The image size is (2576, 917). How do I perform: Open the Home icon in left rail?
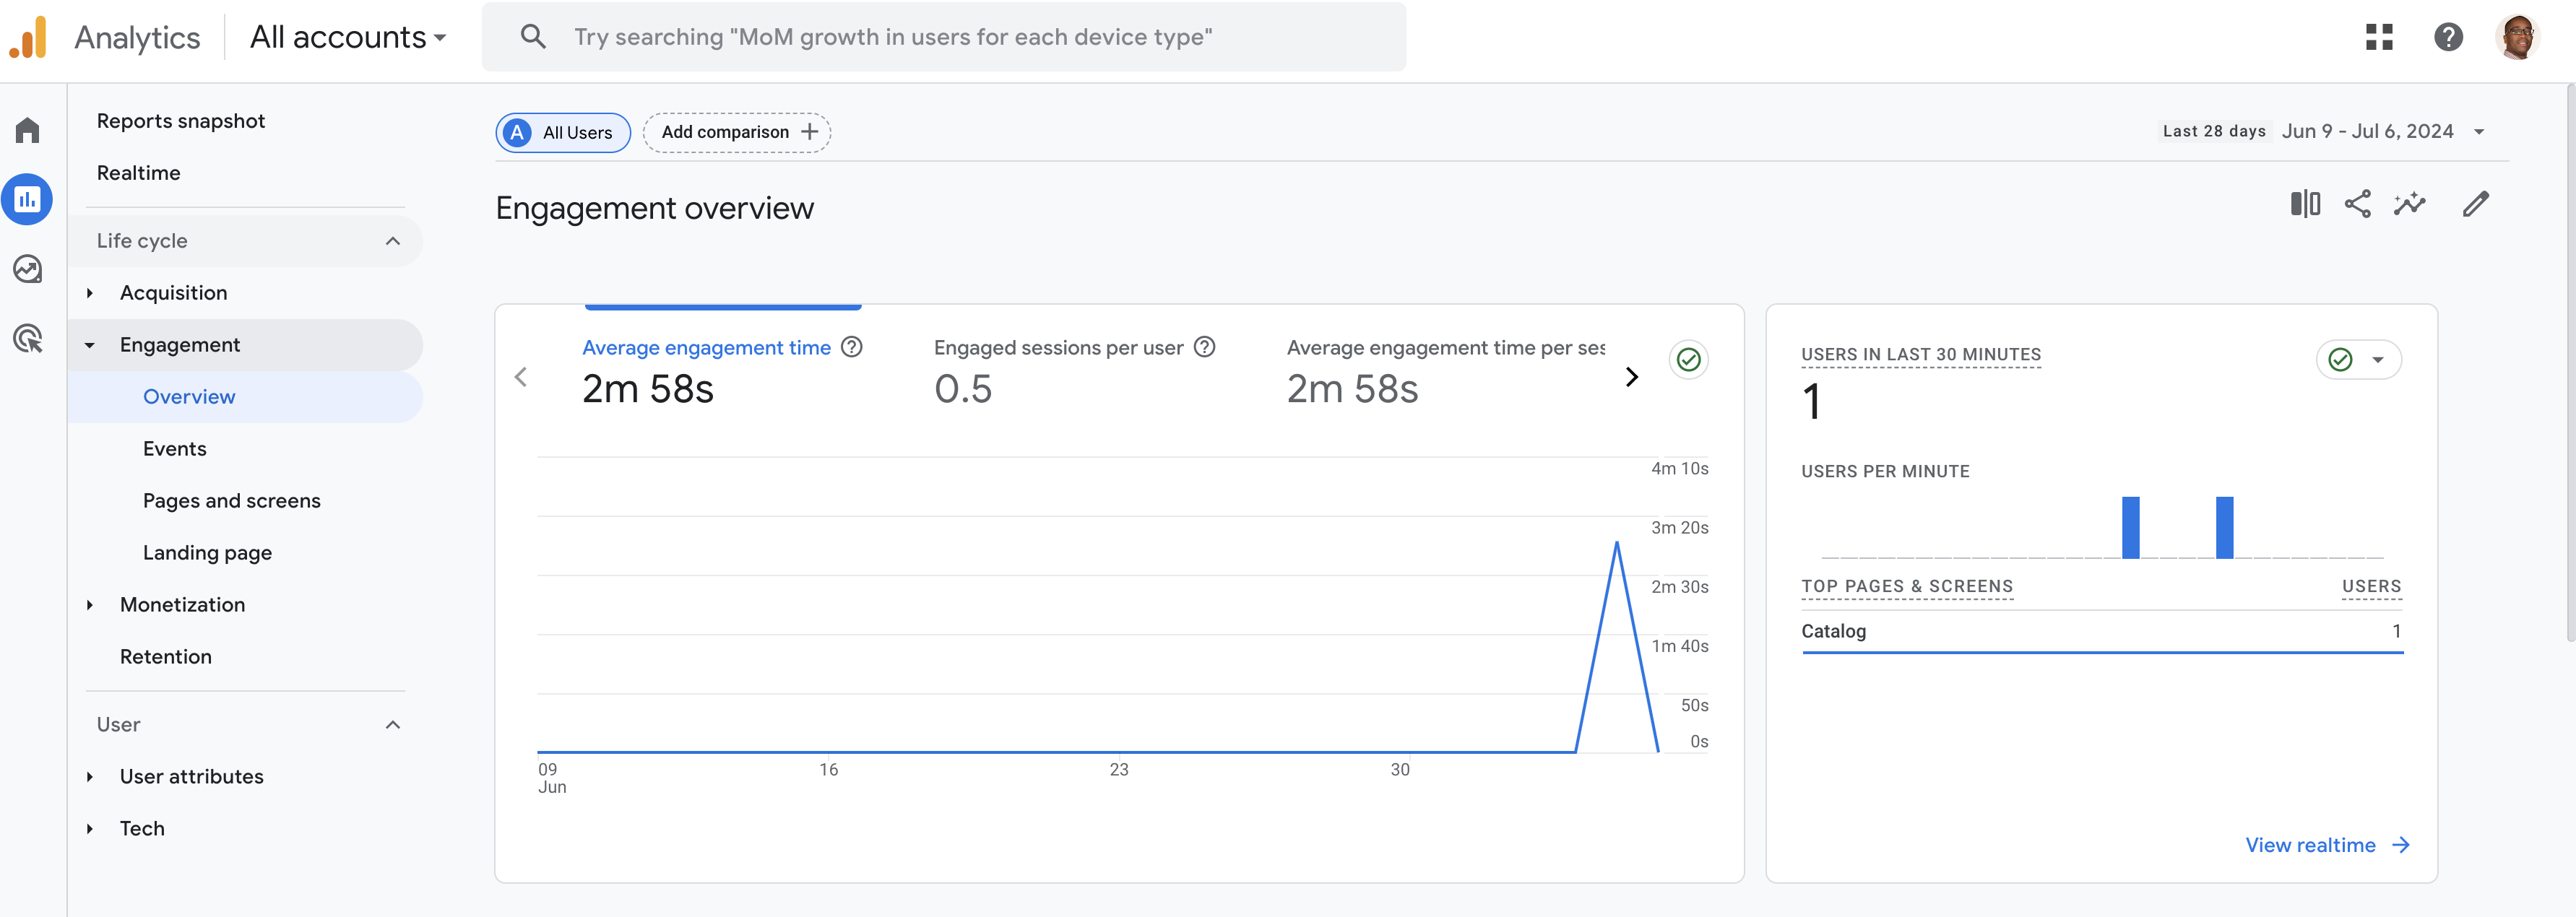28,131
